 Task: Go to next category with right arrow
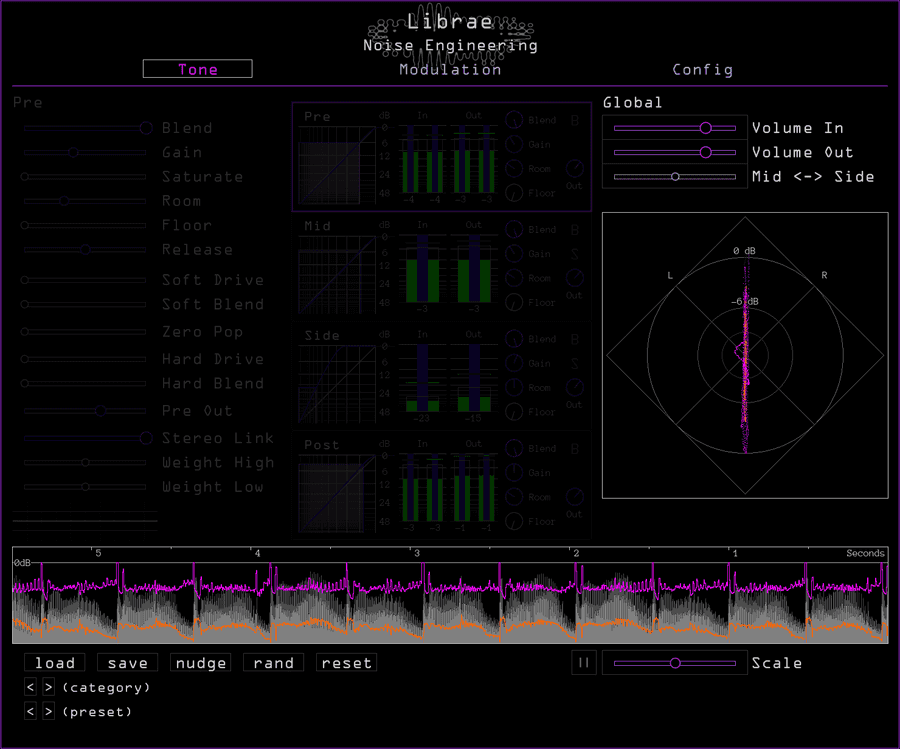coord(49,688)
